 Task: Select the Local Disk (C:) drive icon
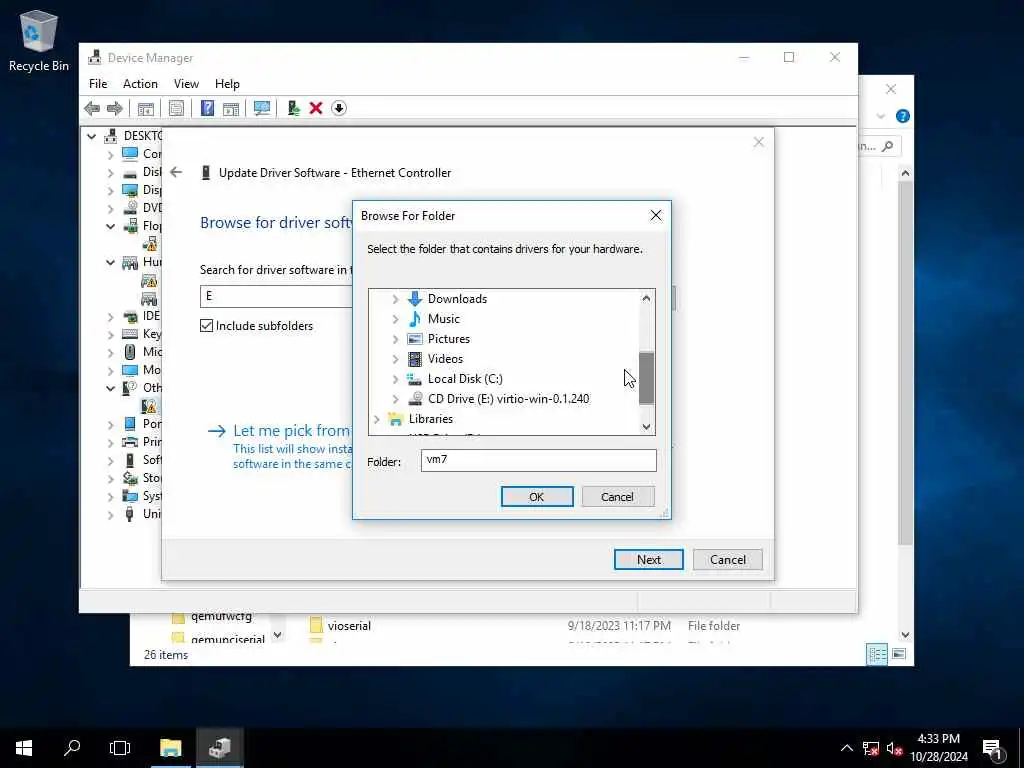414,379
